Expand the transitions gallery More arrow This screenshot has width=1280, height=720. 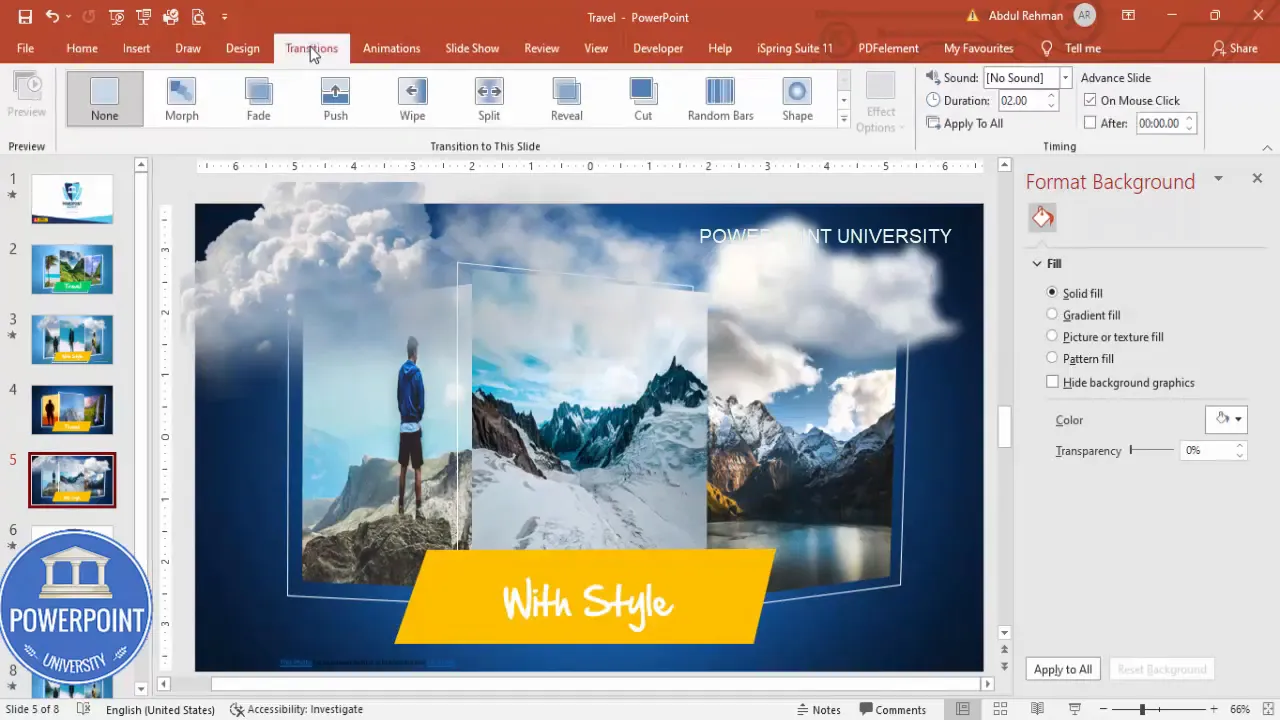(x=844, y=119)
